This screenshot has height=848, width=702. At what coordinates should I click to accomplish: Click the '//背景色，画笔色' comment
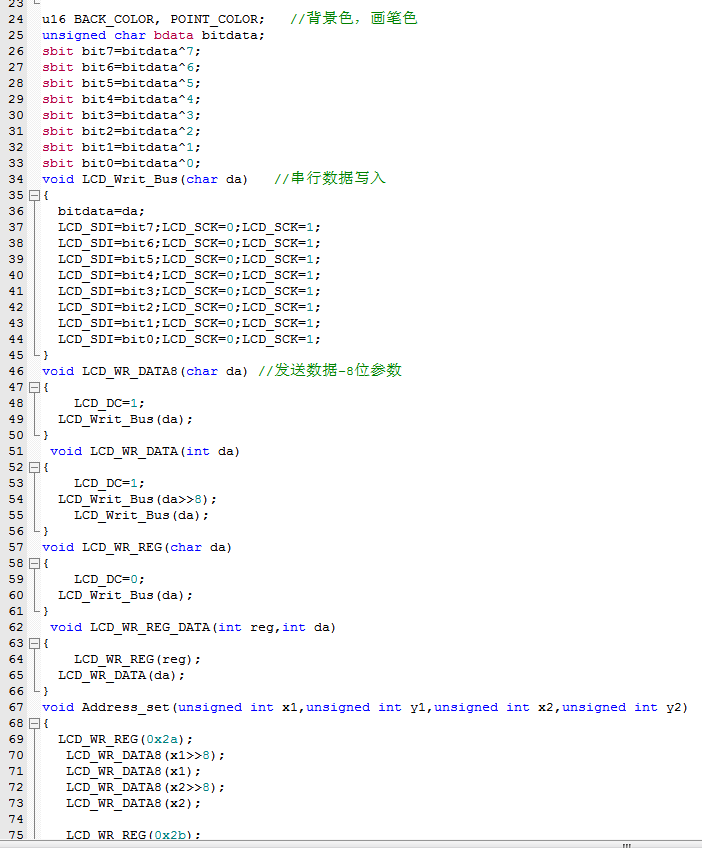pos(354,18)
